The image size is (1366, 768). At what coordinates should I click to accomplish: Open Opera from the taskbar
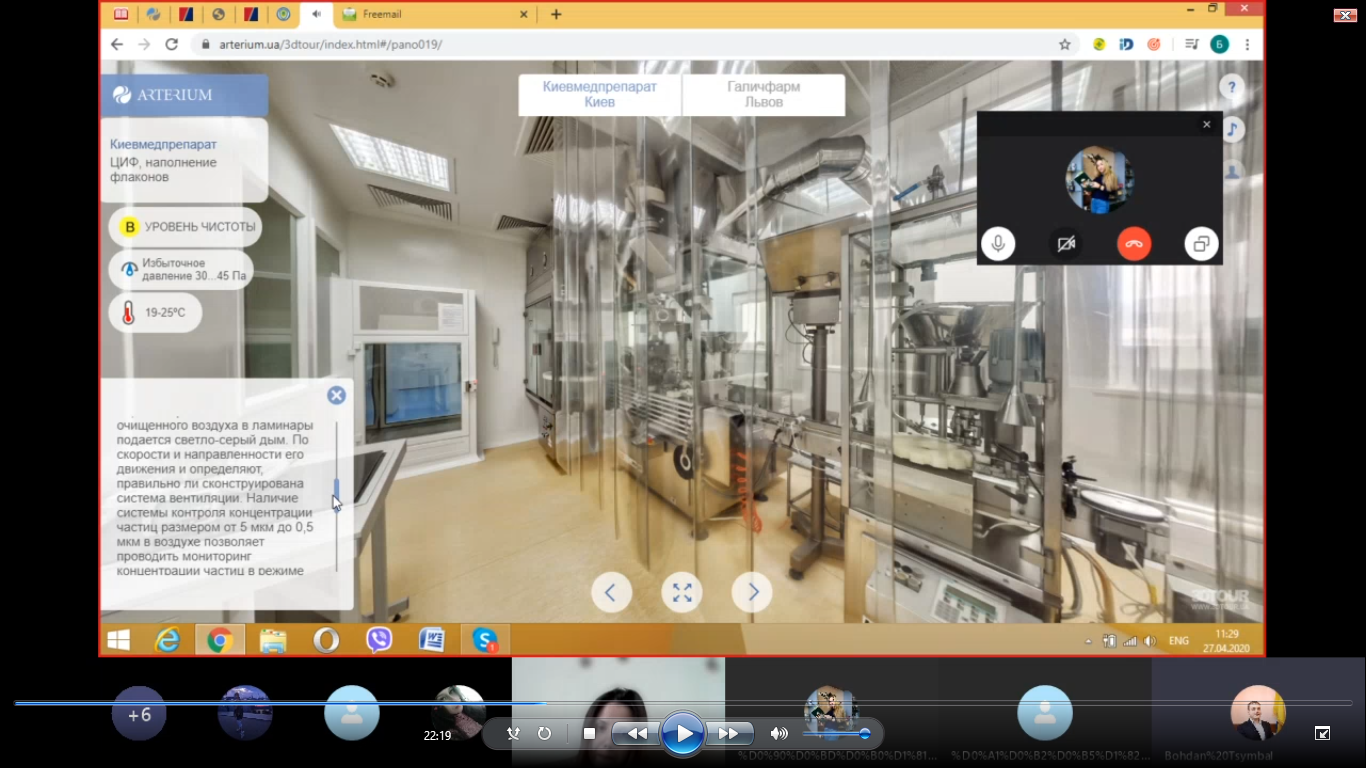326,640
